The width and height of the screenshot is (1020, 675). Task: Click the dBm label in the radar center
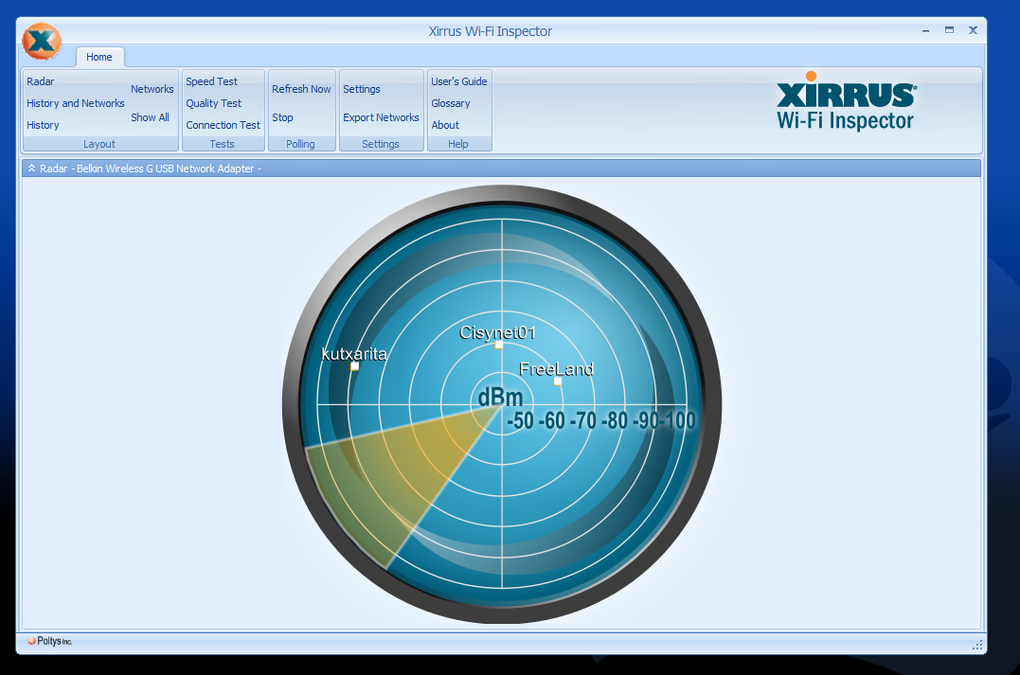click(500, 397)
